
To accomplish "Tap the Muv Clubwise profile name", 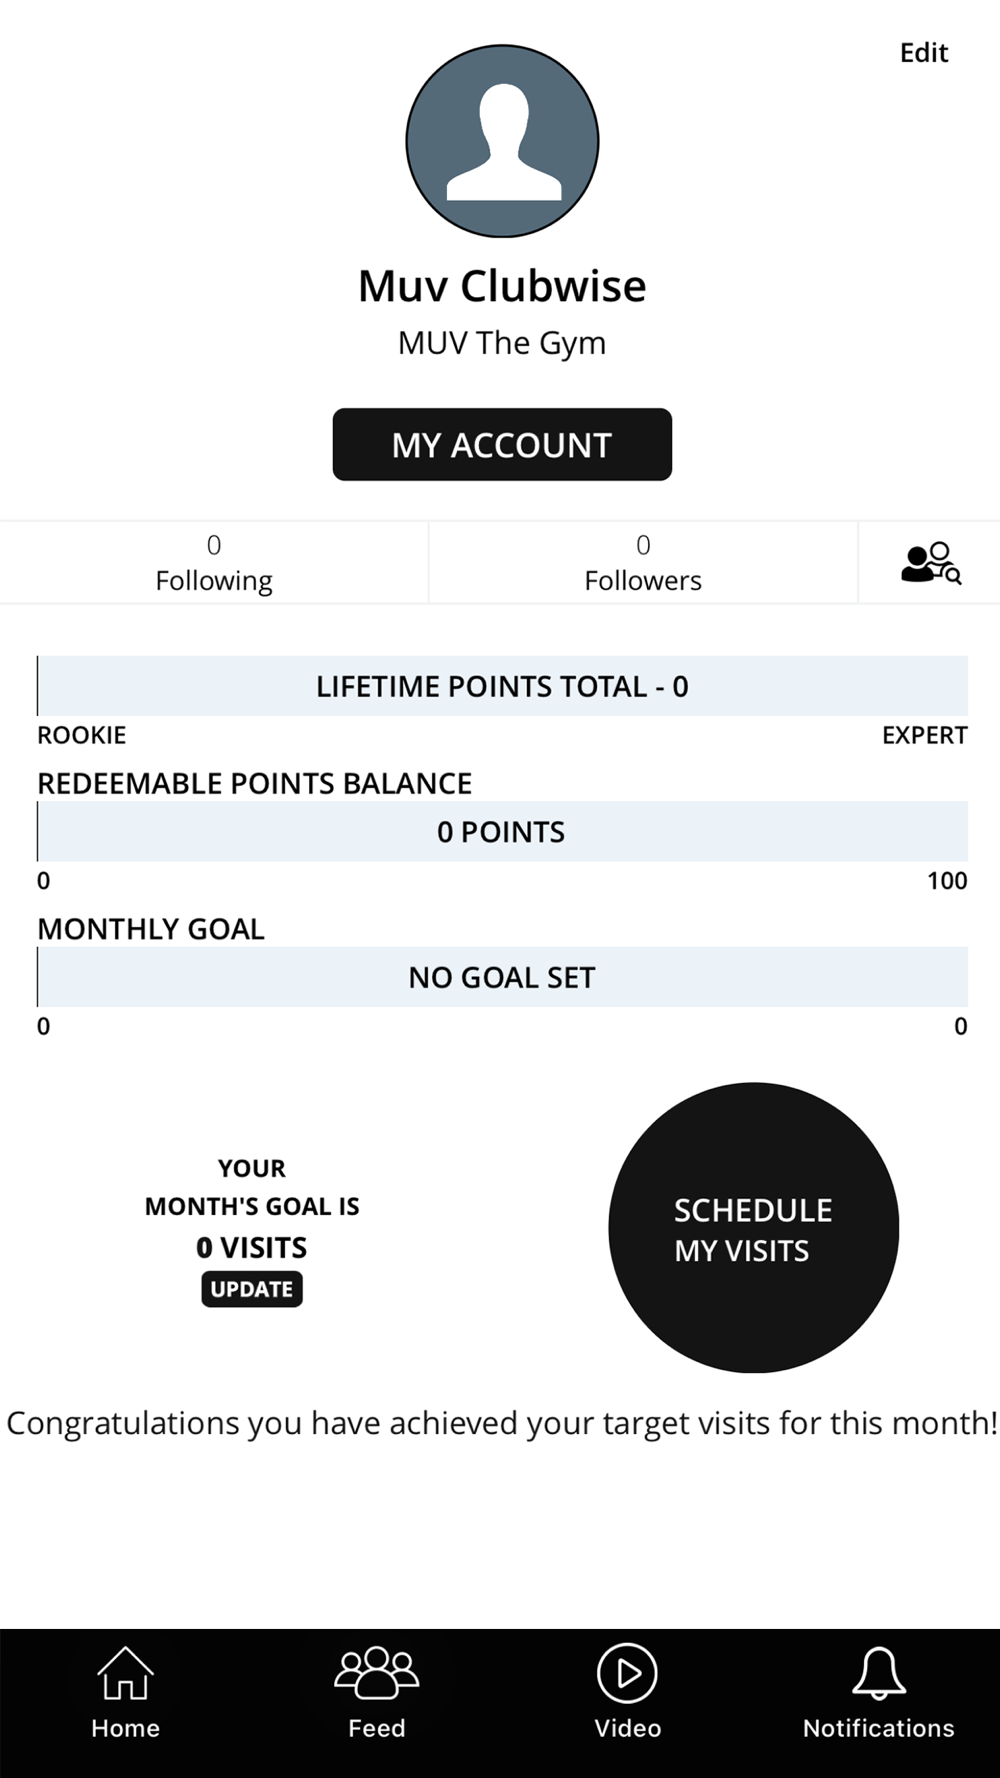I will [x=502, y=286].
